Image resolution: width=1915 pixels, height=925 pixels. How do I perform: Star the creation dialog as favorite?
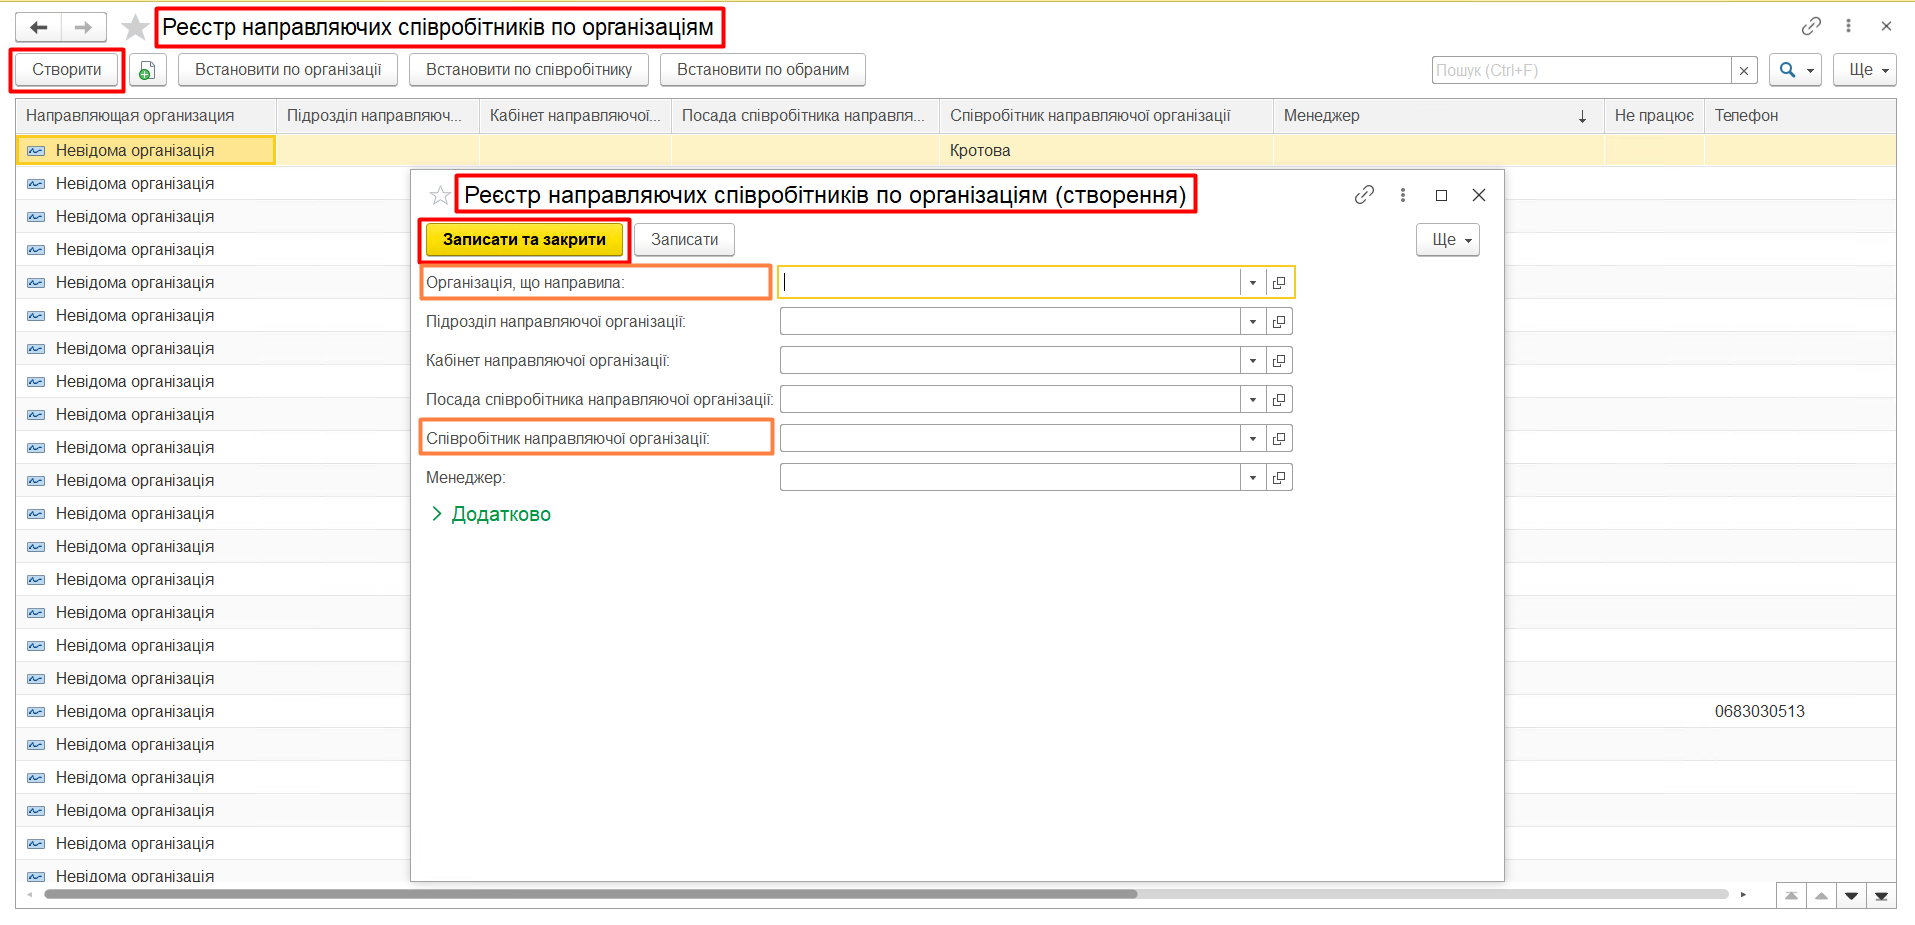pos(439,195)
